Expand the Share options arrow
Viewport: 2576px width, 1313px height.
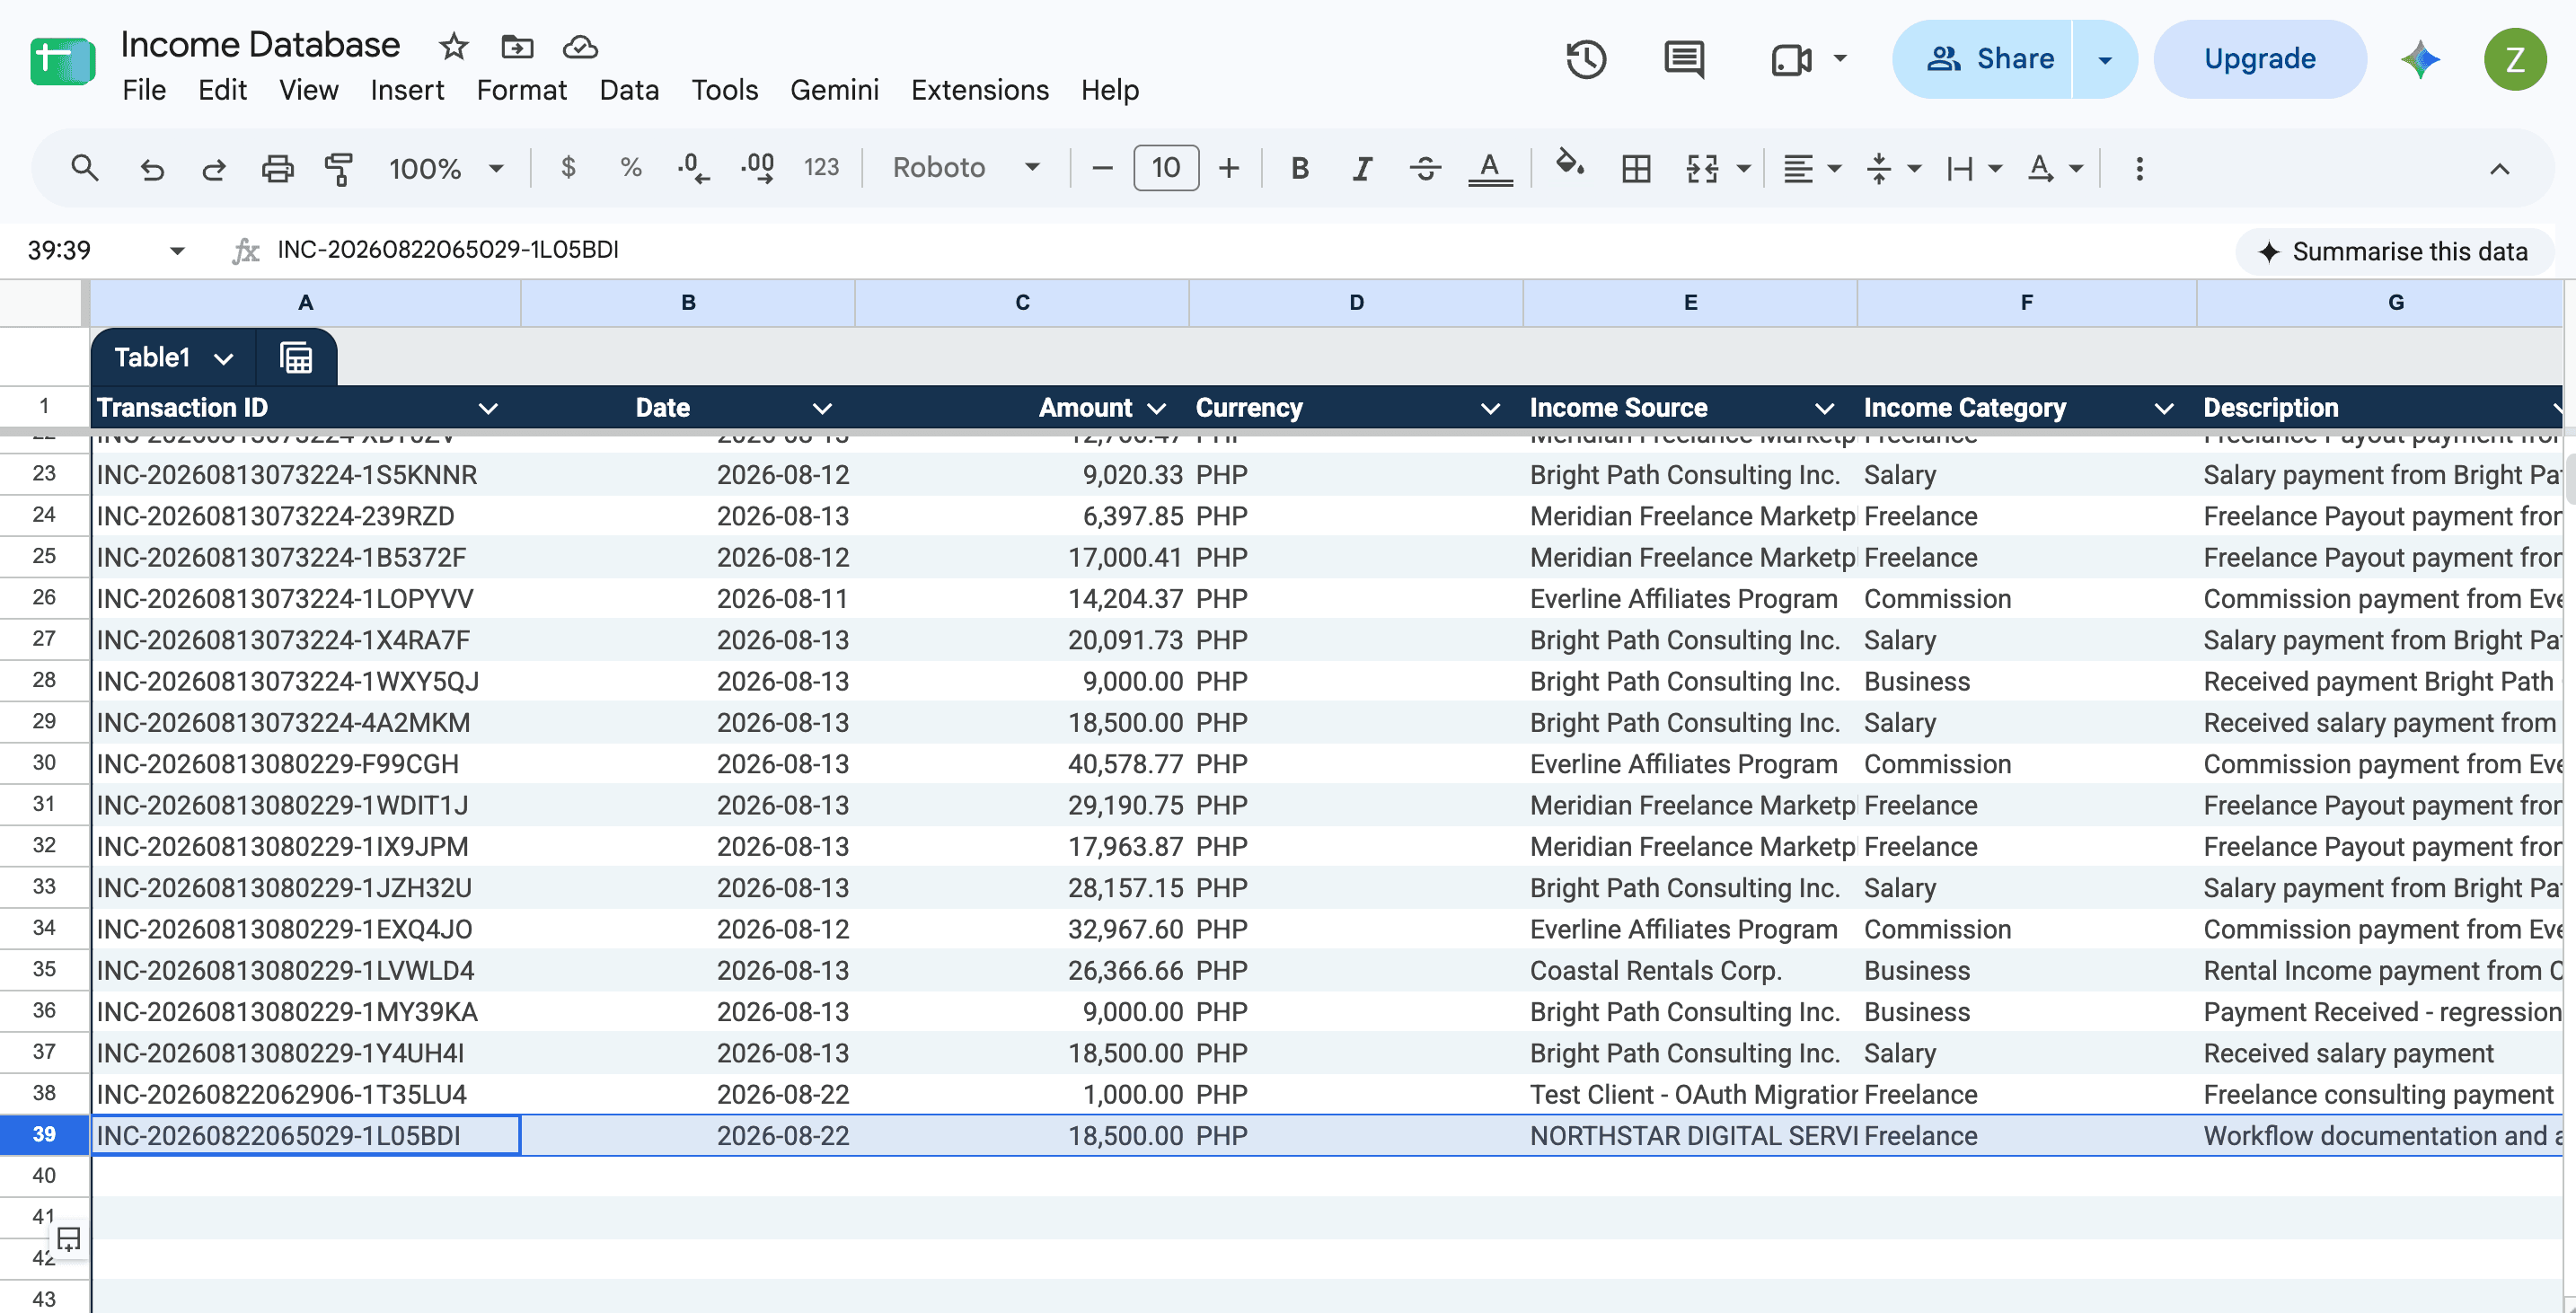2105,59
